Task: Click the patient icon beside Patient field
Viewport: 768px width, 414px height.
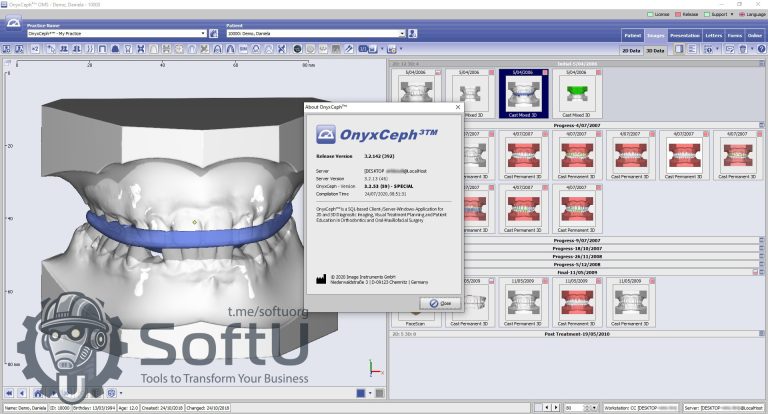Action: (x=412, y=33)
